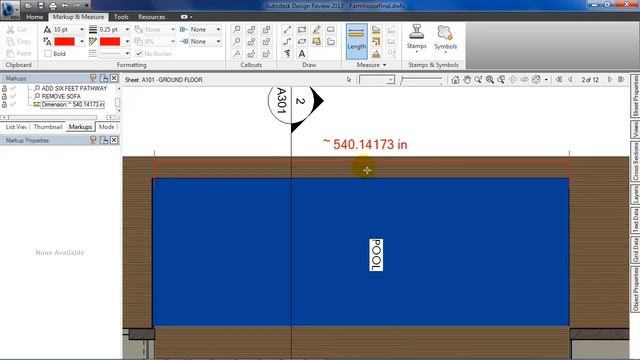Toggle lock on REMOVE SOFA markup
Viewport: 640px width, 360px height.
pos(4,96)
